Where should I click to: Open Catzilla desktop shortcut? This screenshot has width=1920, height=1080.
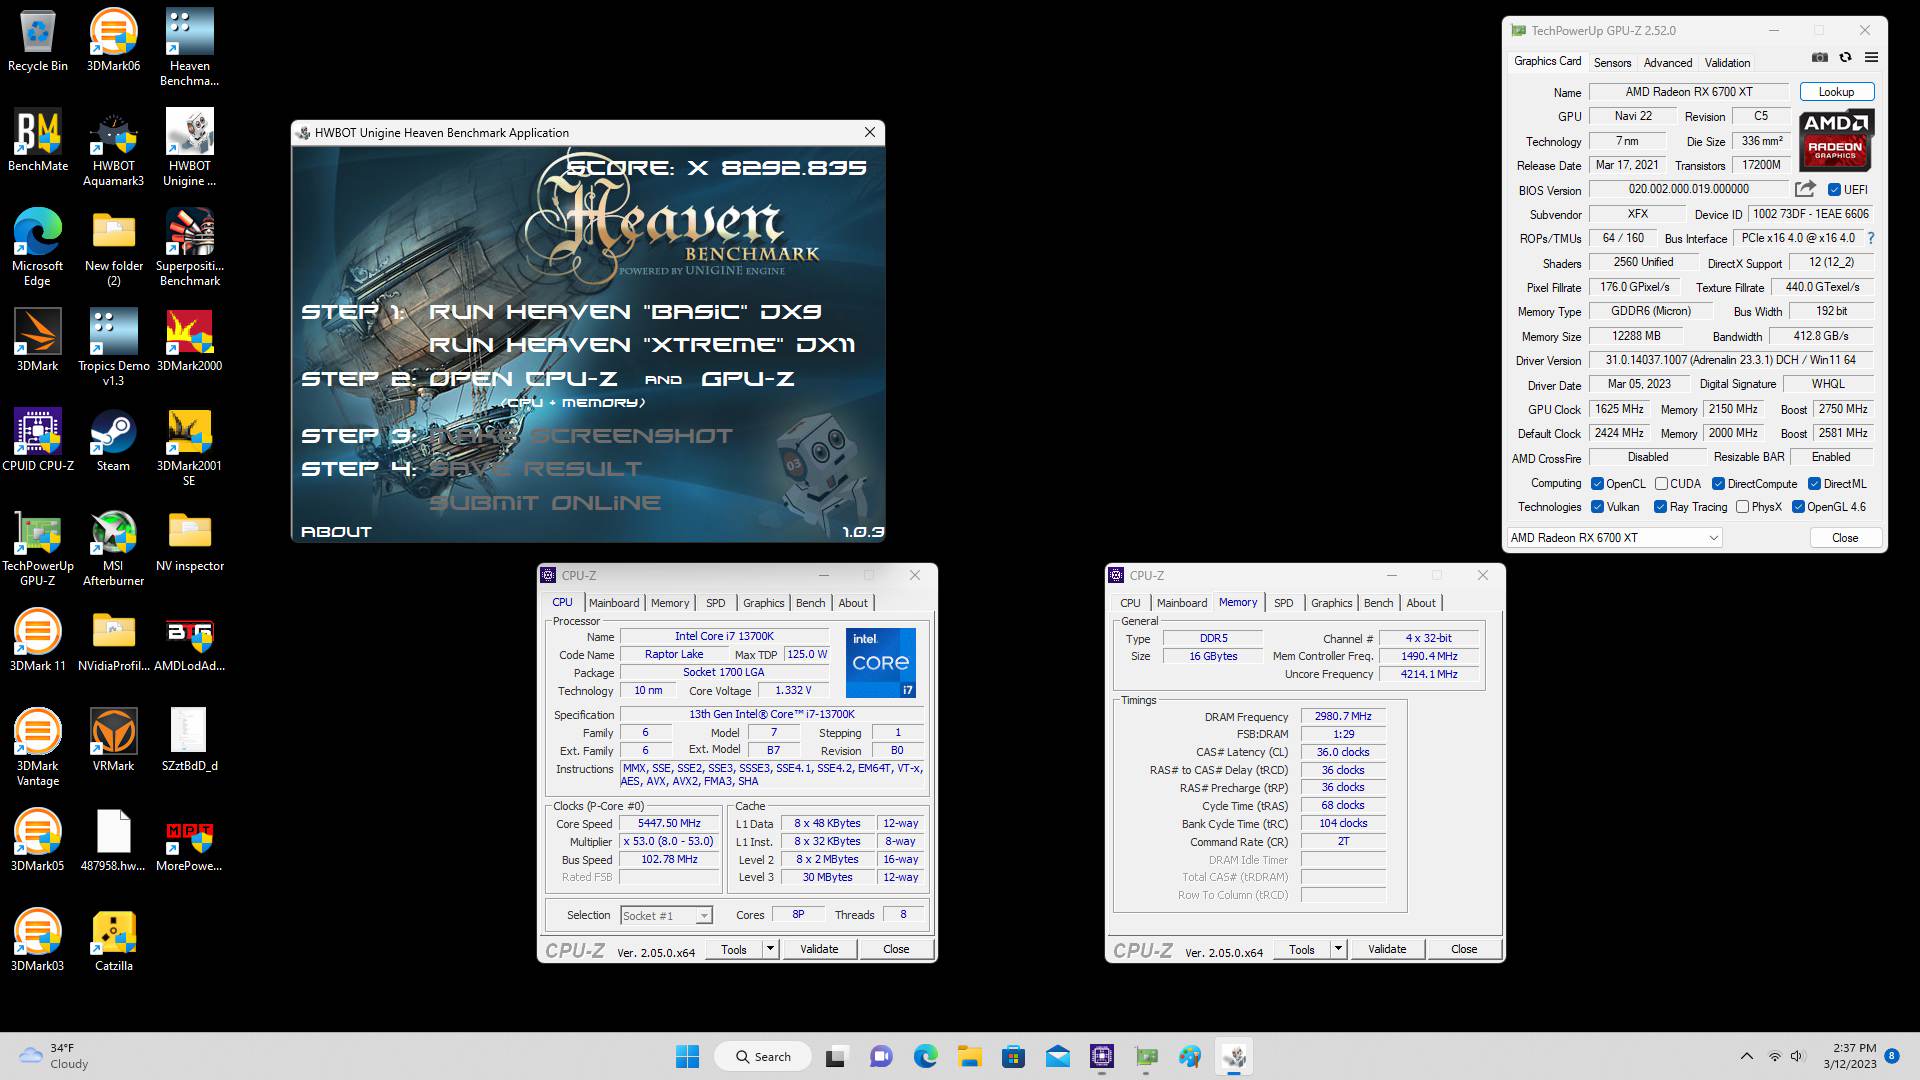click(113, 941)
